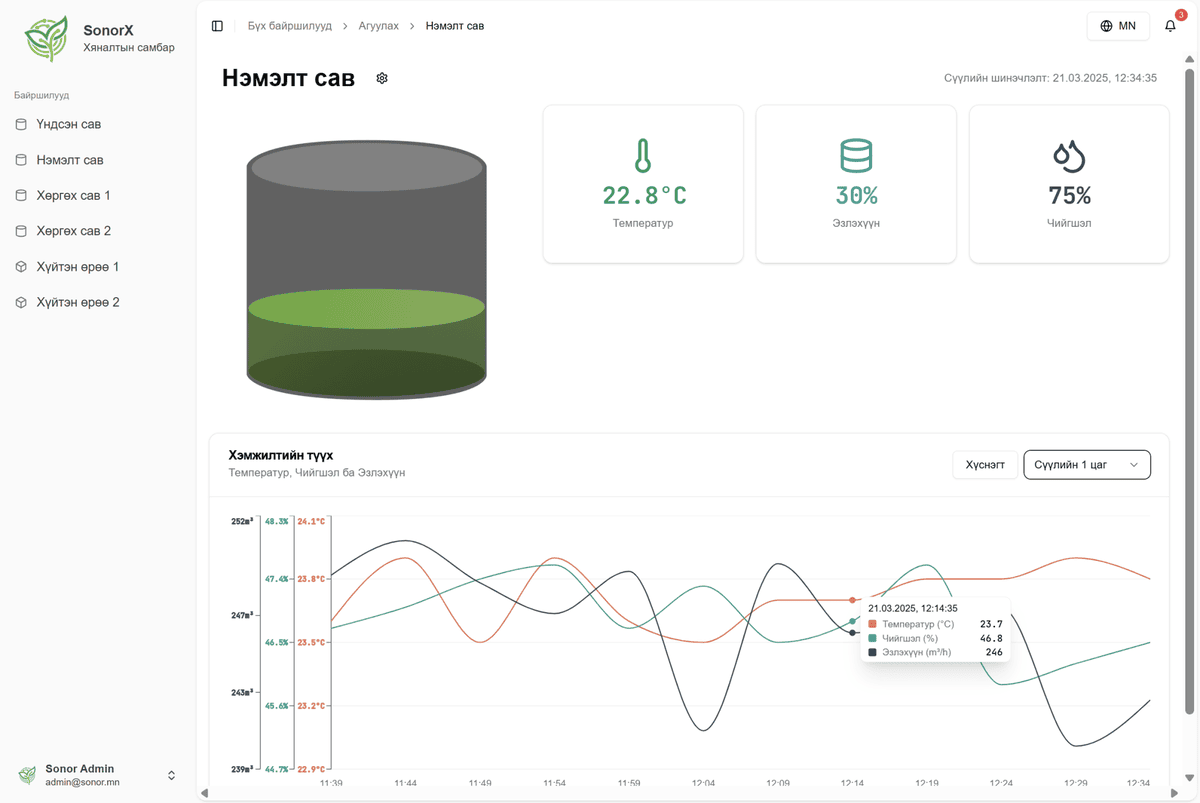Screen dimensions: 1200x803
Task: Click the cube icon beside Хүйтэн өрөө 1
Action: (x=21, y=267)
